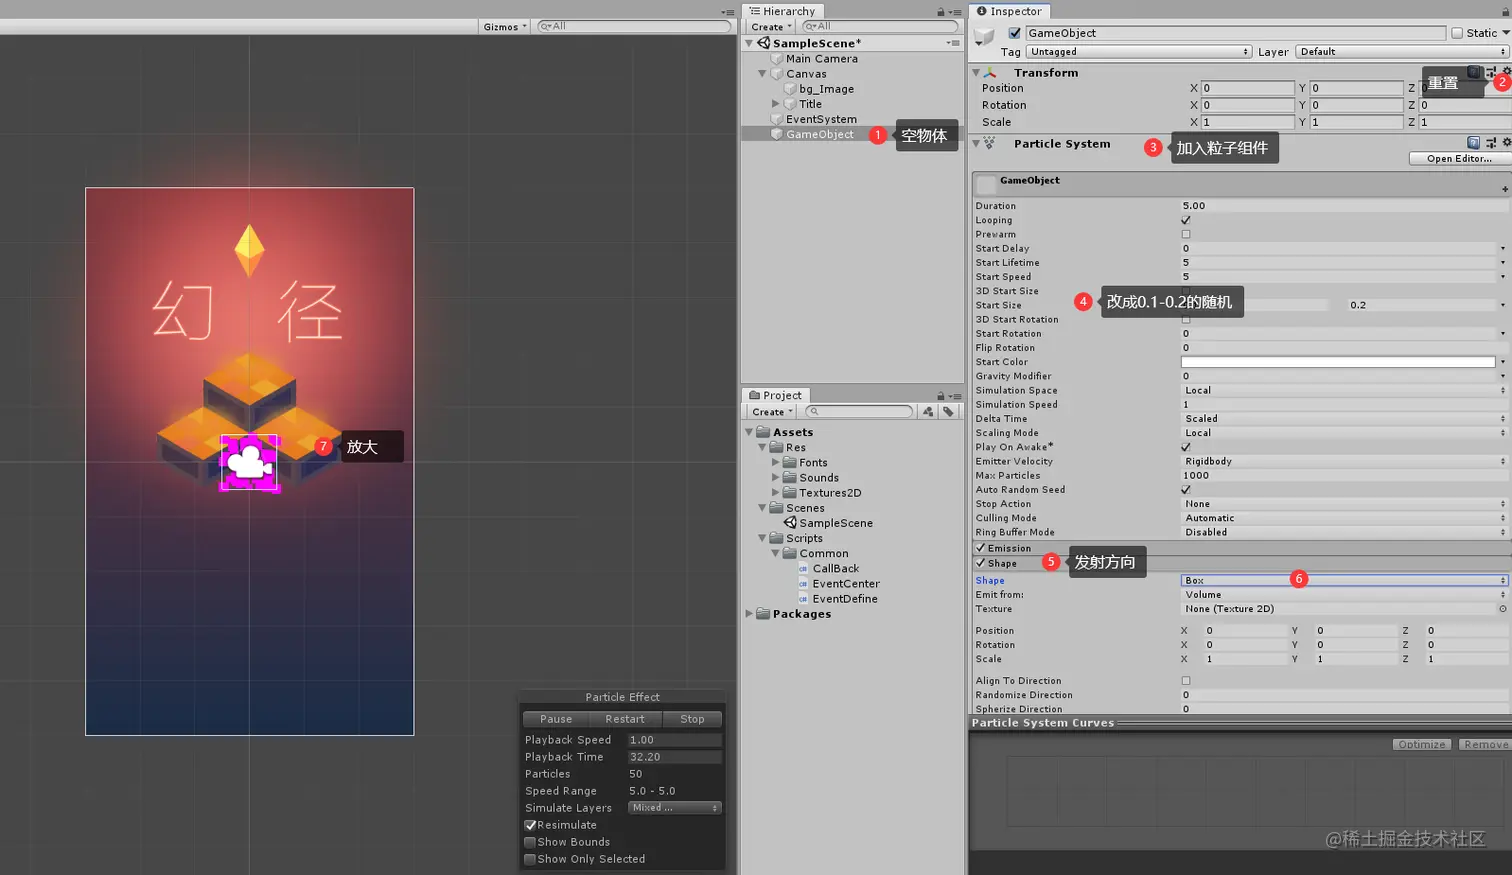Open Particle System help reference icon

click(x=1473, y=143)
